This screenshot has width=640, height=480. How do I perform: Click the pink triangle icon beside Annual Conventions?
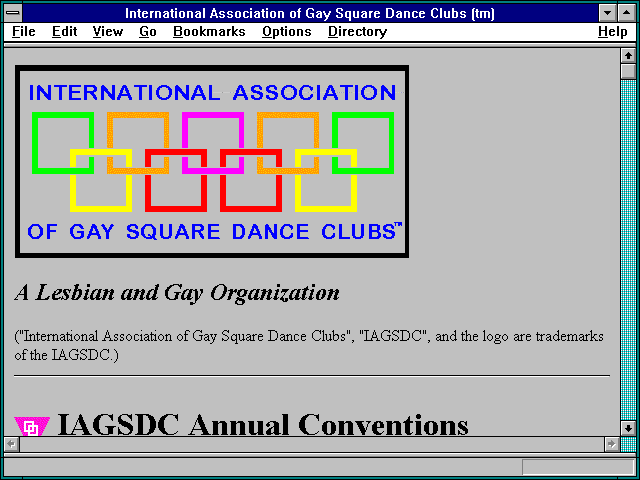click(31, 426)
